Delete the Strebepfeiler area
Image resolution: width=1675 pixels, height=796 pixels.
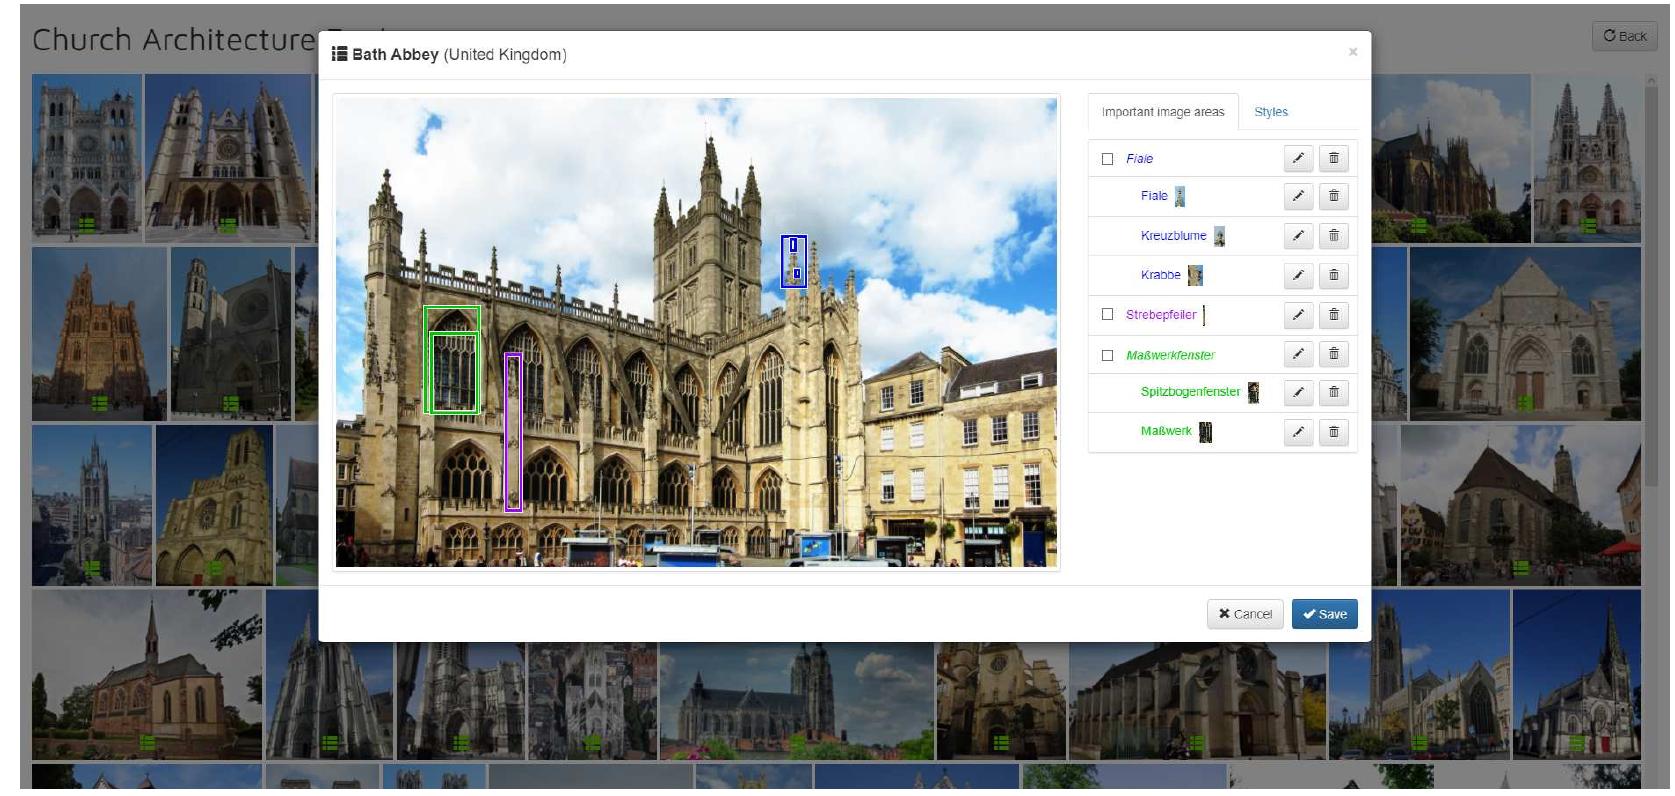click(x=1334, y=315)
